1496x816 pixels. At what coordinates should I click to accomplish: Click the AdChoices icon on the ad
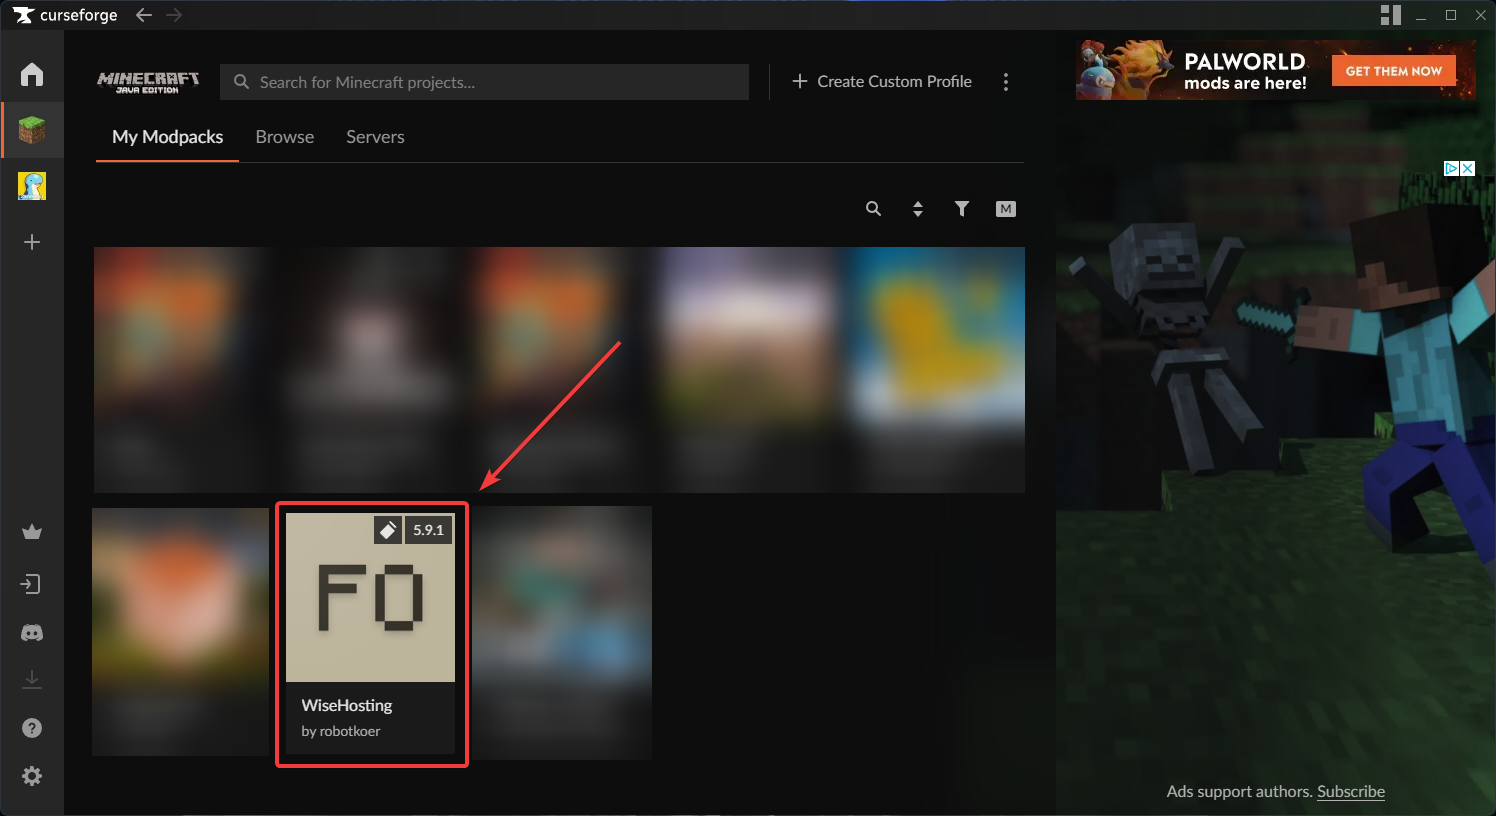coord(1451,168)
